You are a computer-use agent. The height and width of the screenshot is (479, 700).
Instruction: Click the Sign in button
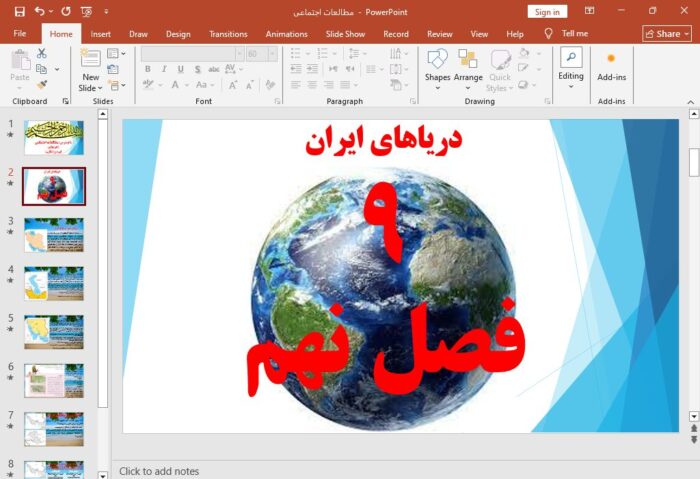coord(547,12)
